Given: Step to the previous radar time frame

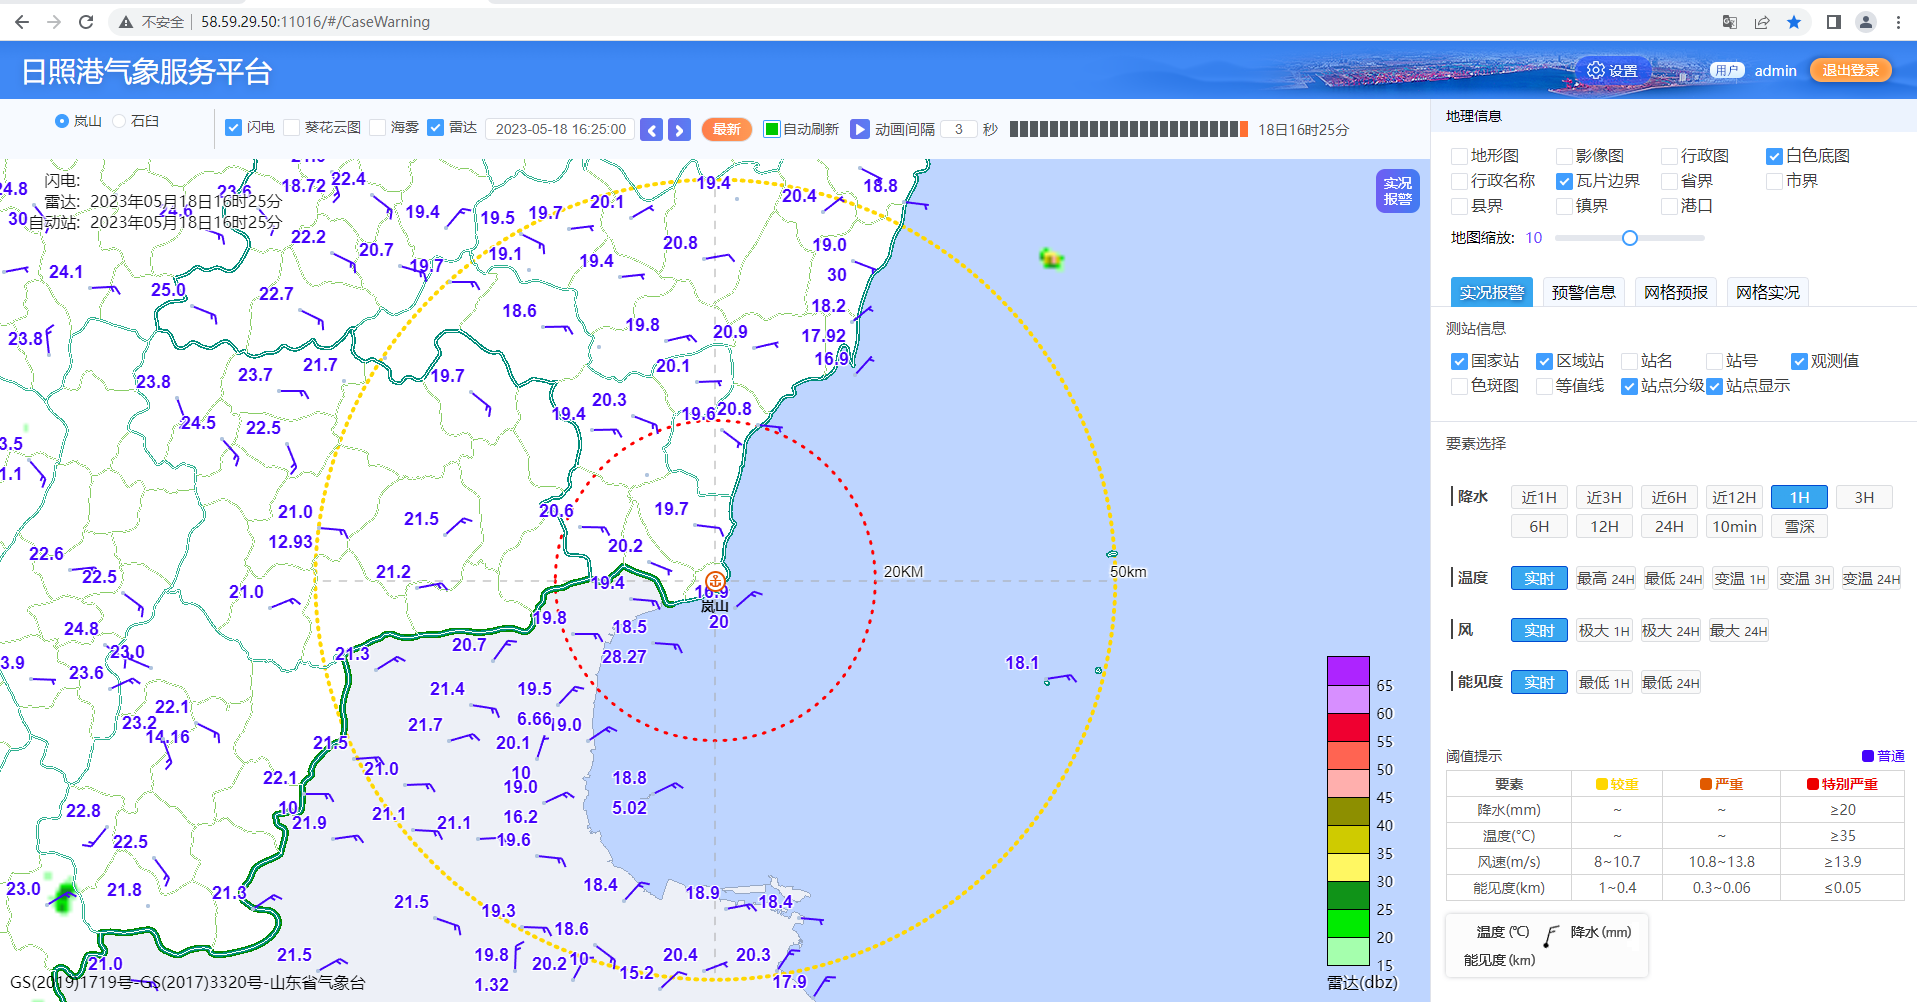Looking at the screenshot, I should pos(651,130).
